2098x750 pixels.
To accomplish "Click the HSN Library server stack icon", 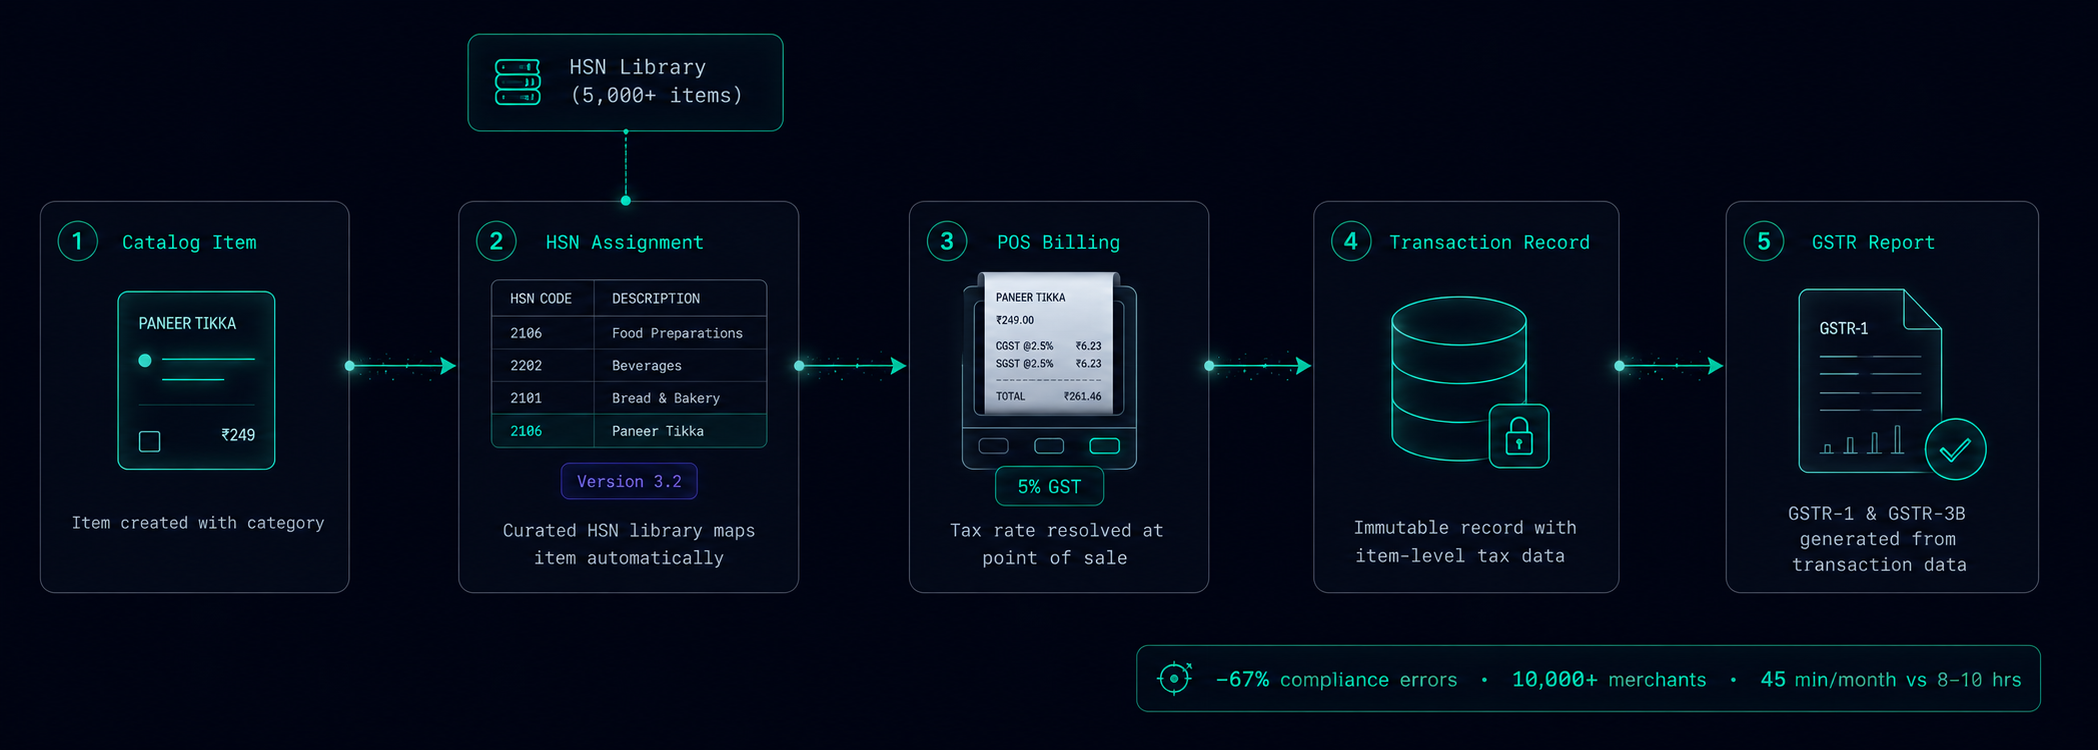I will click(x=518, y=82).
